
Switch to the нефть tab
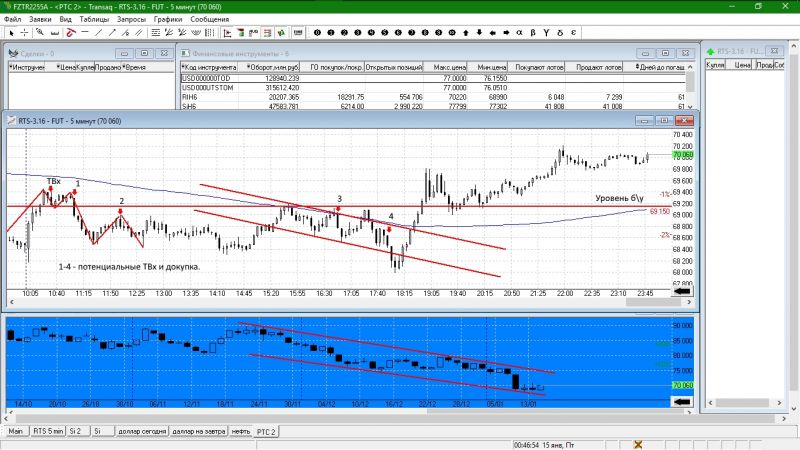pyautogui.click(x=241, y=431)
